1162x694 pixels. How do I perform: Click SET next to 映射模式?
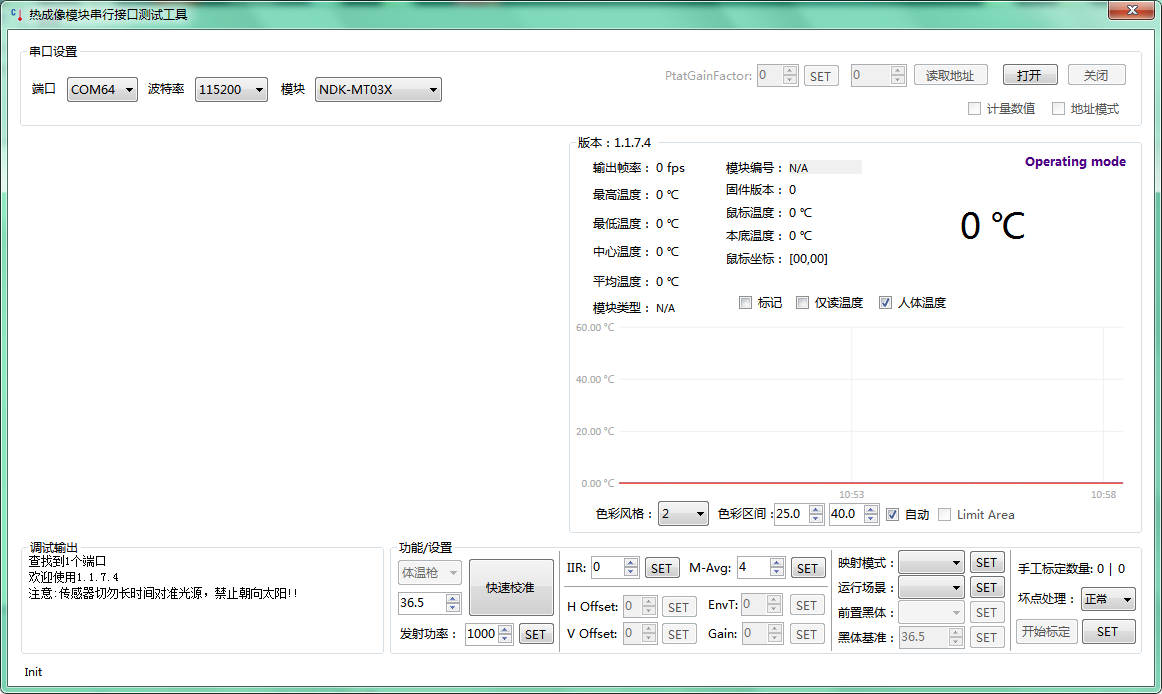[x=987, y=563]
